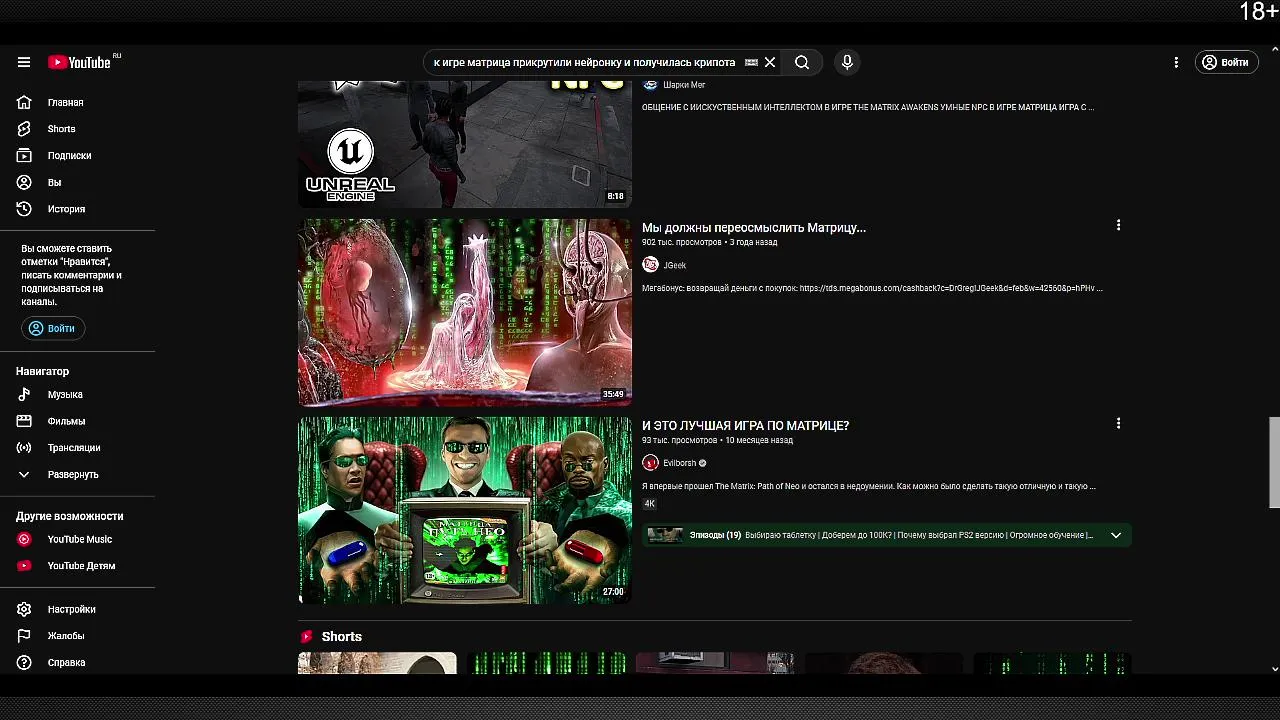Click the Эпизоды (19) chapter bar
The height and width of the screenshot is (720, 1280).
[x=886, y=535]
